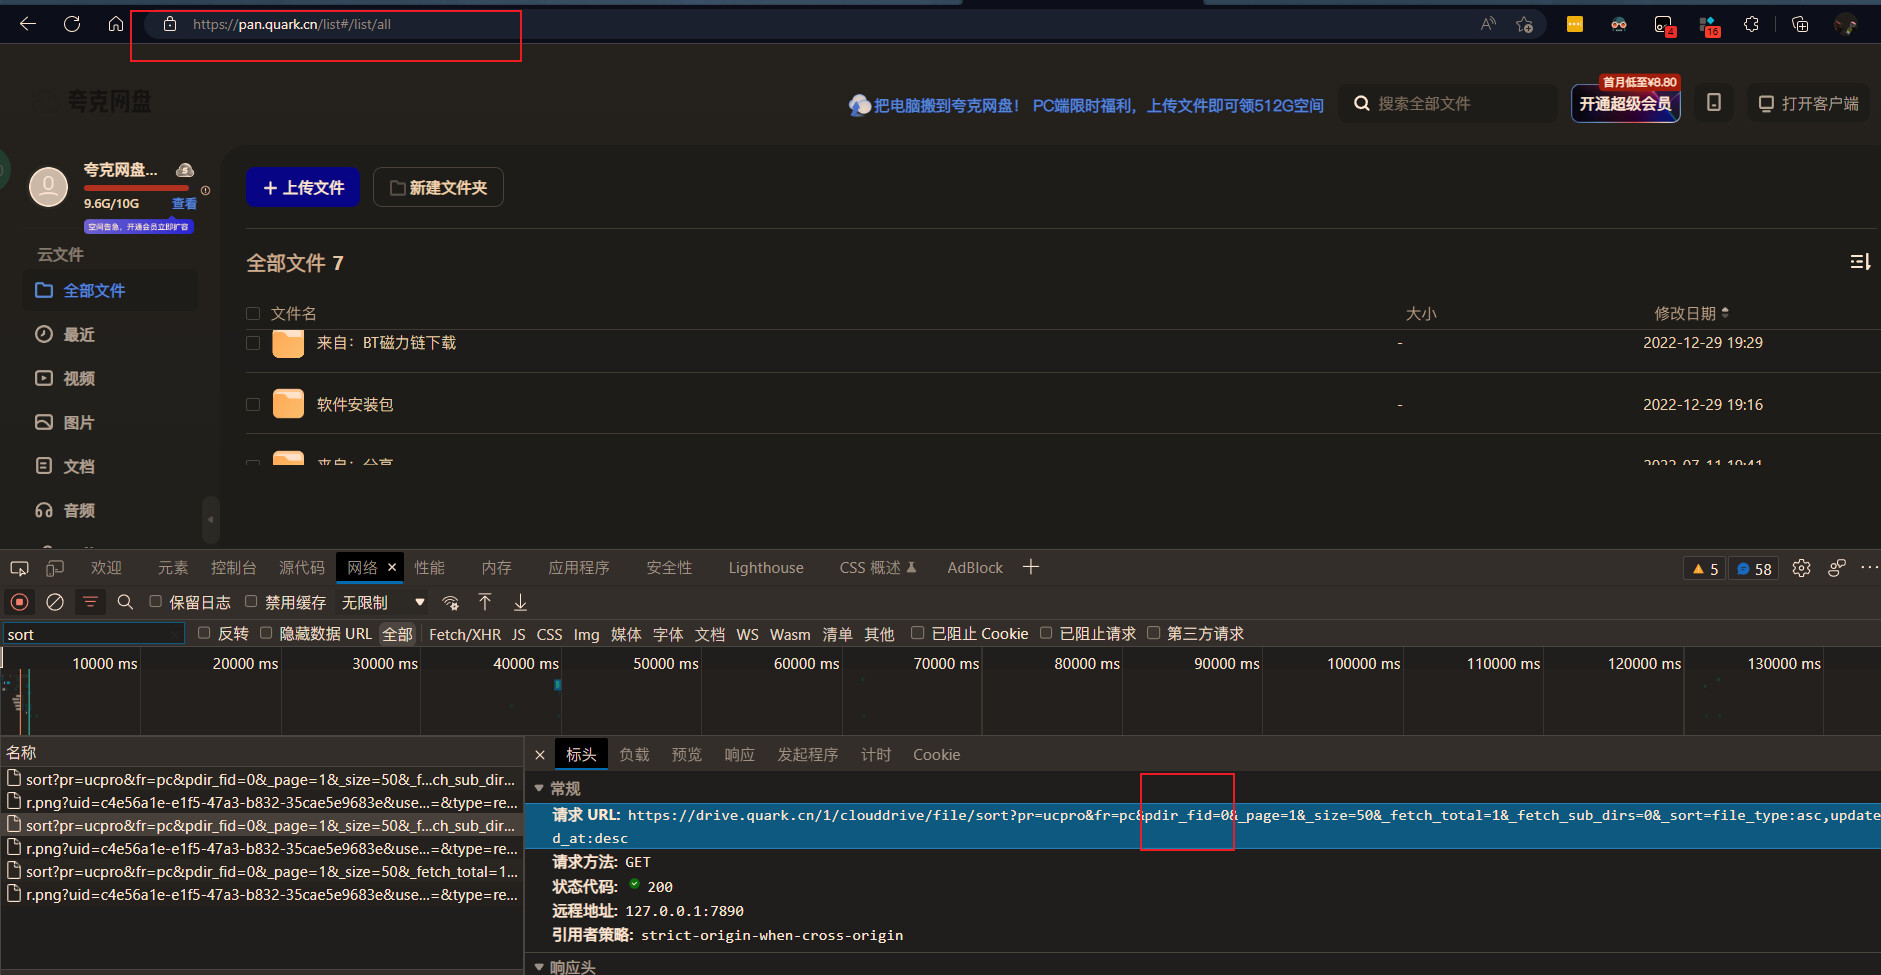Toggle the network filter bar icon
The width and height of the screenshot is (1881, 975).
coord(90,602)
